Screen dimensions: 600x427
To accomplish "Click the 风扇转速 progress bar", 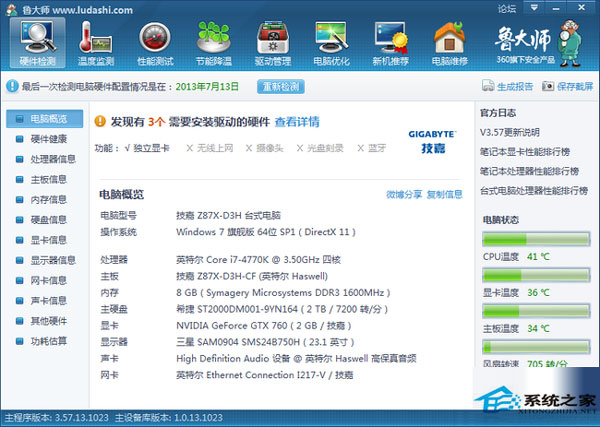I will click(x=536, y=347).
